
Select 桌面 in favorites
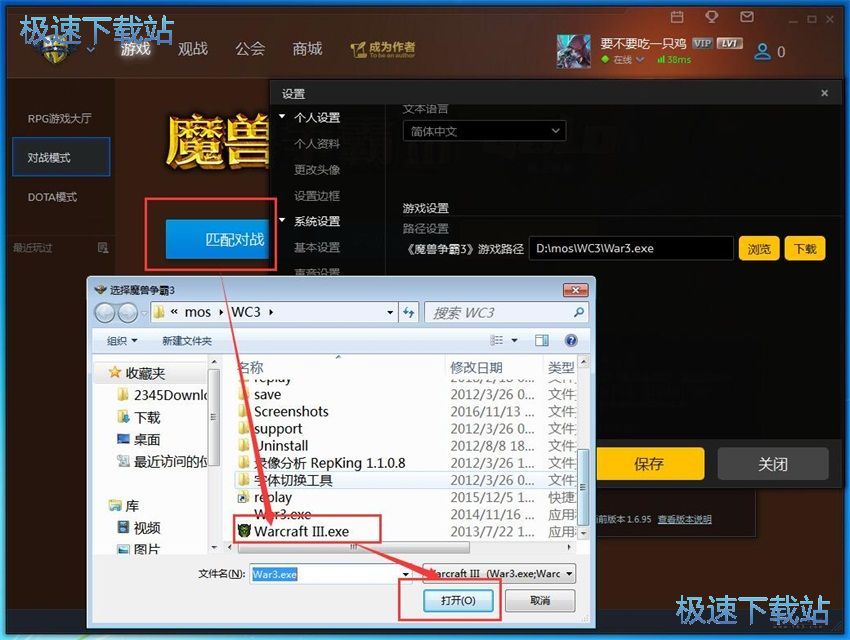click(139, 439)
